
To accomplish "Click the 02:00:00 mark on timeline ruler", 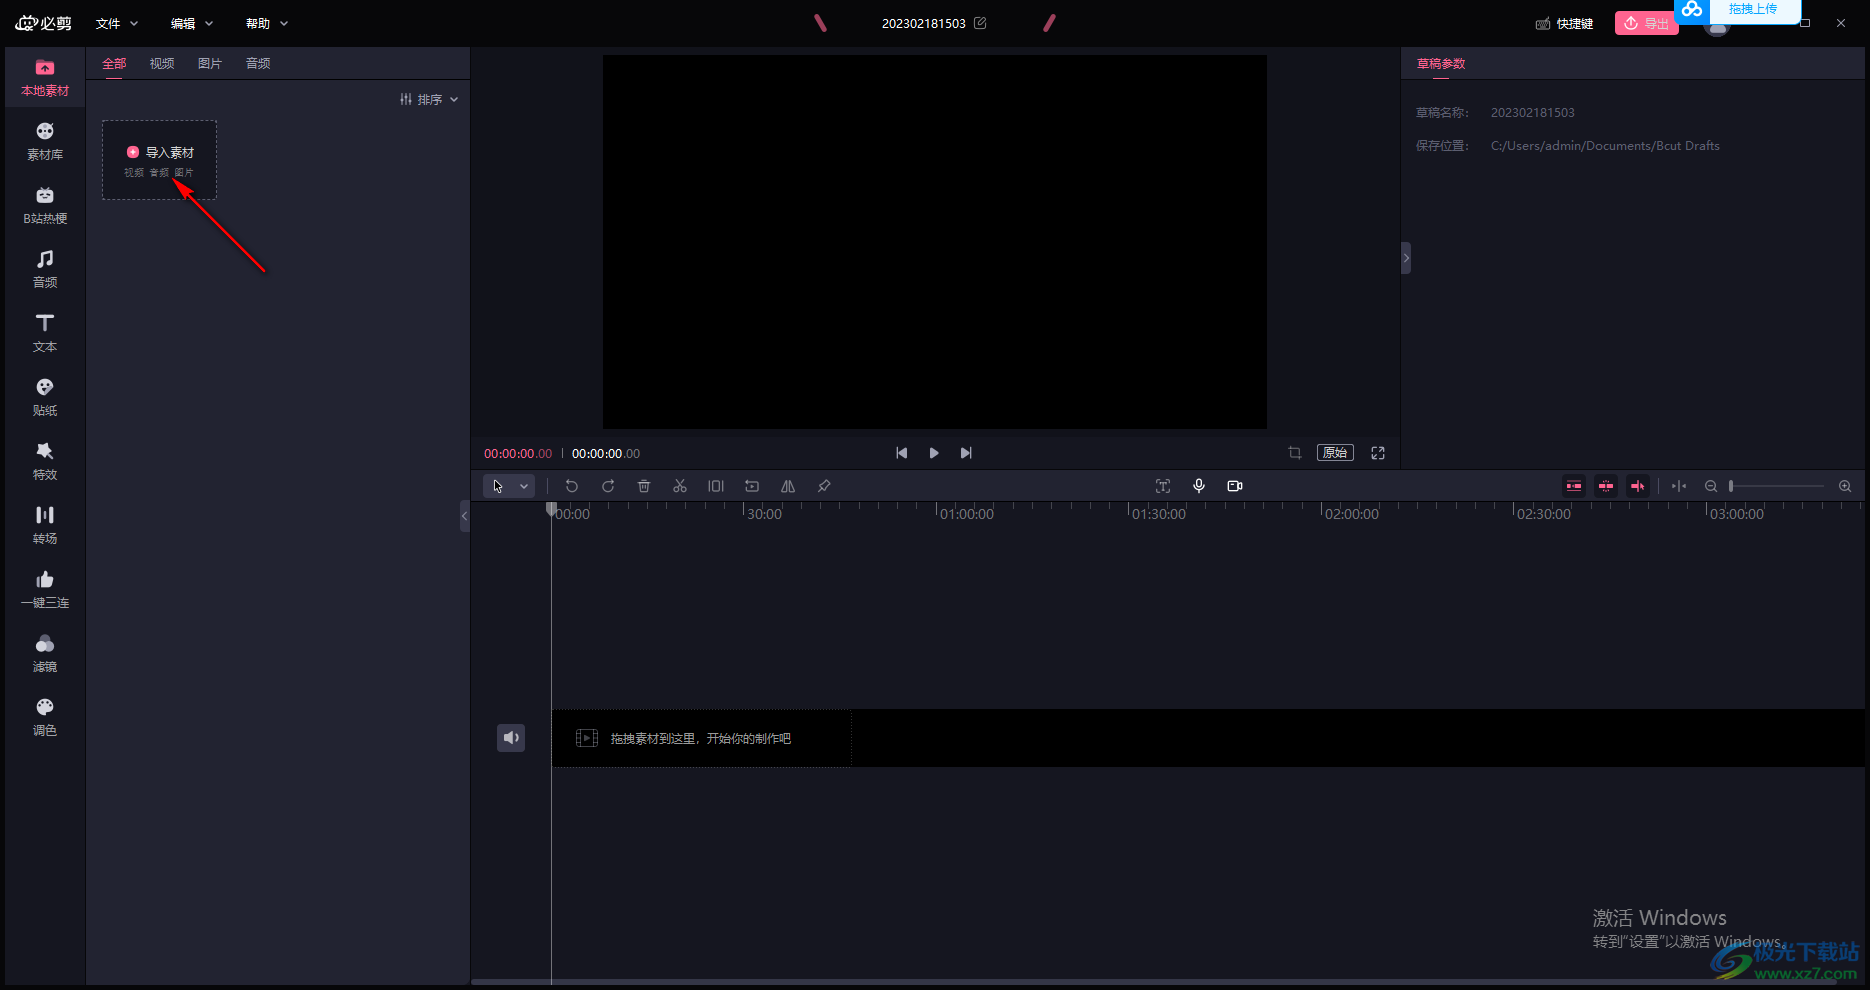I will point(1351,514).
